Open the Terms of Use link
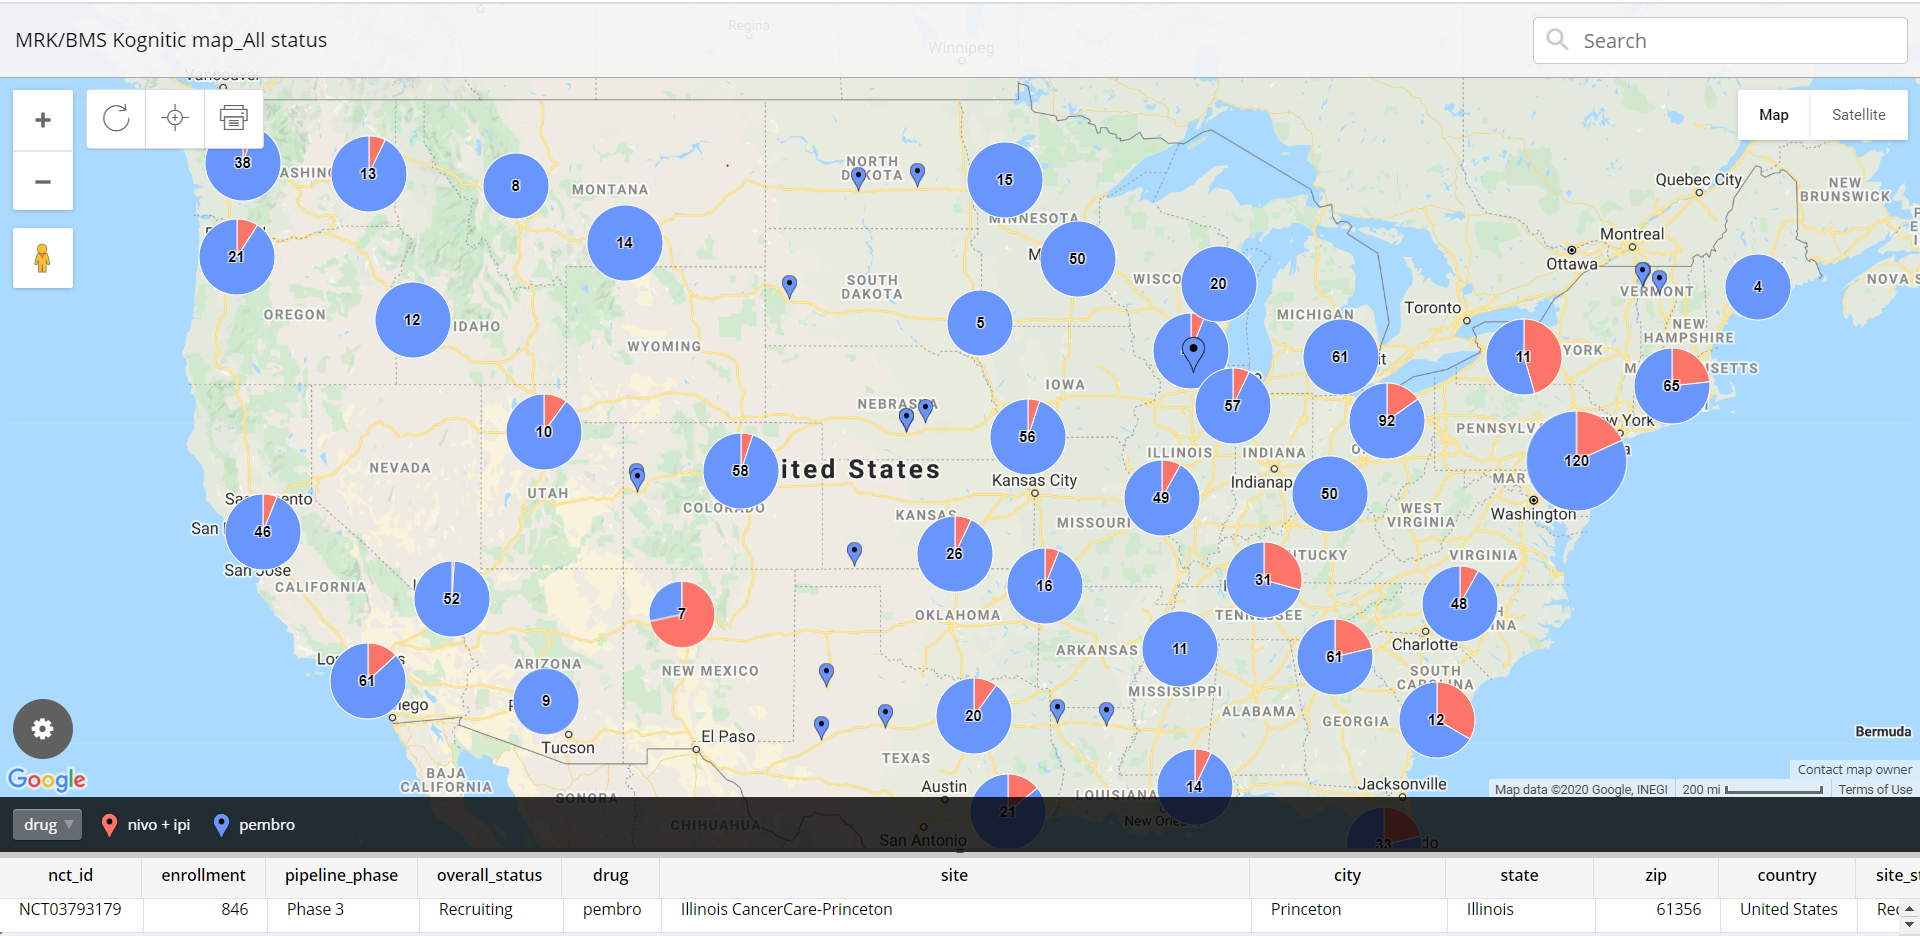Image resolution: width=1920 pixels, height=936 pixels. point(1875,789)
